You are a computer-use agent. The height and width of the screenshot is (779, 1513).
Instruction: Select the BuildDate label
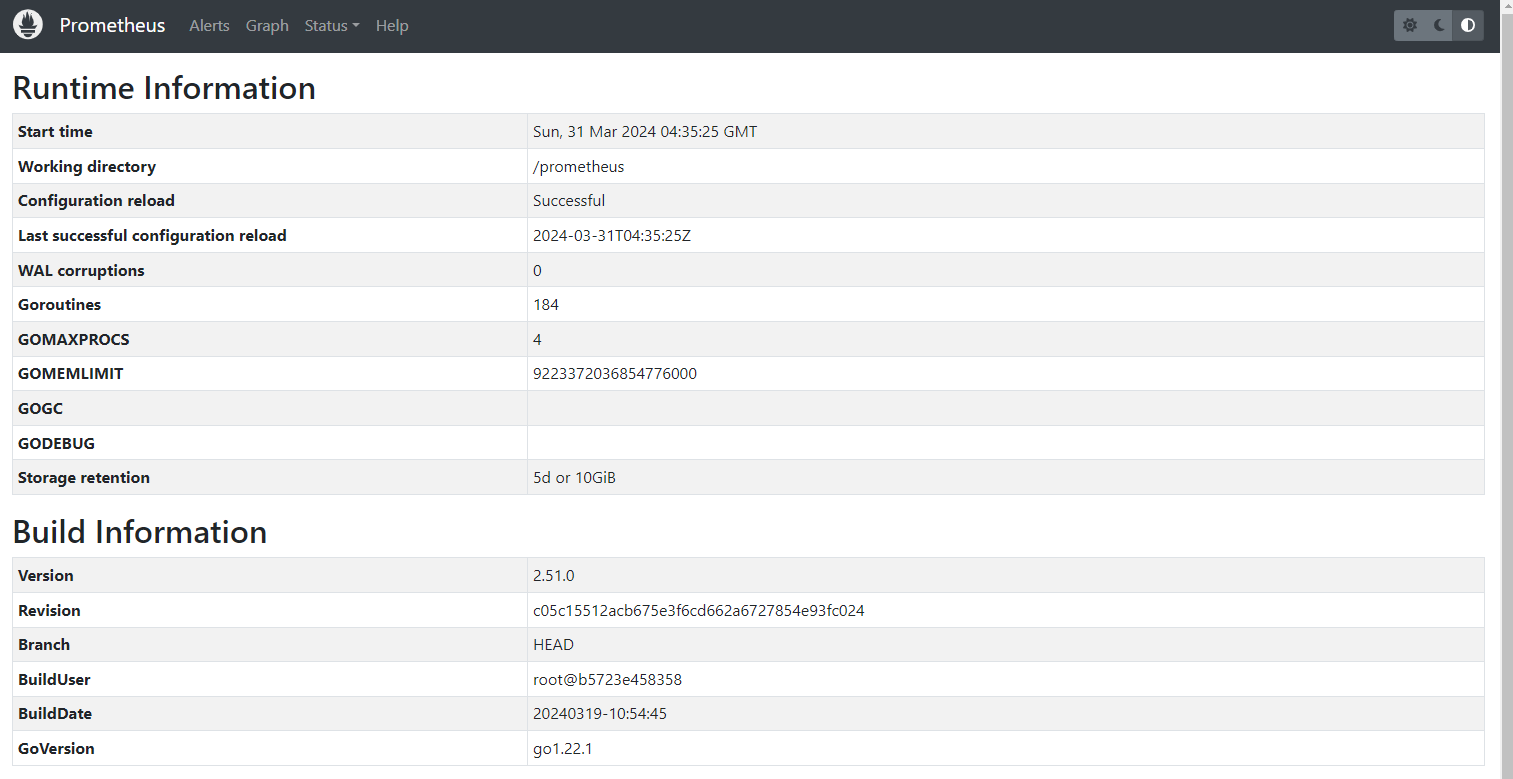[55, 714]
